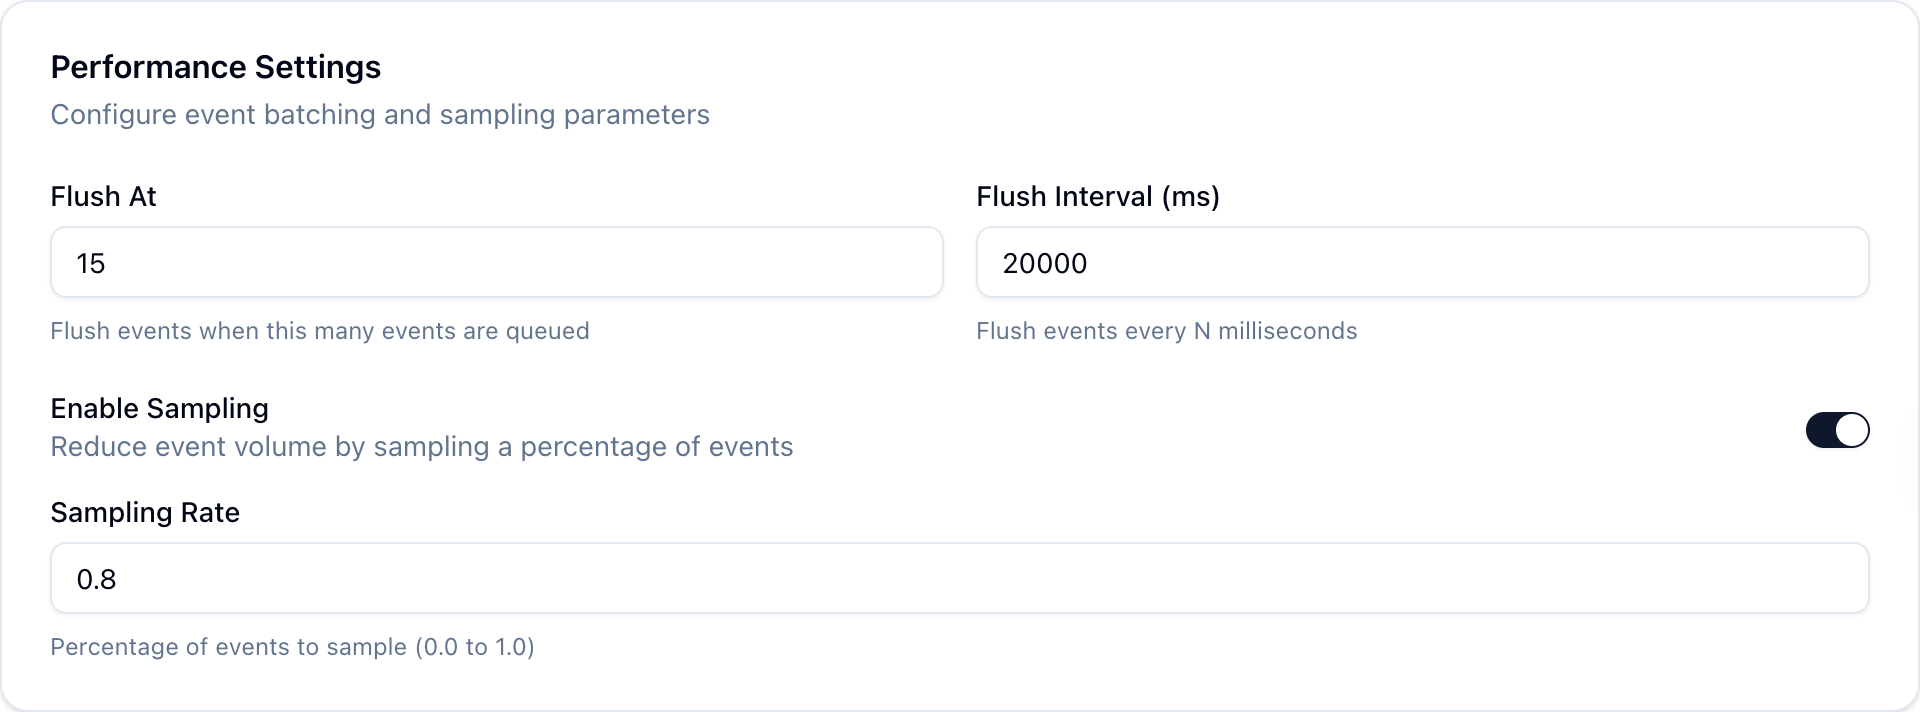1920x712 pixels.
Task: Click the value 20000 in Flush Interval
Action: click(1044, 264)
